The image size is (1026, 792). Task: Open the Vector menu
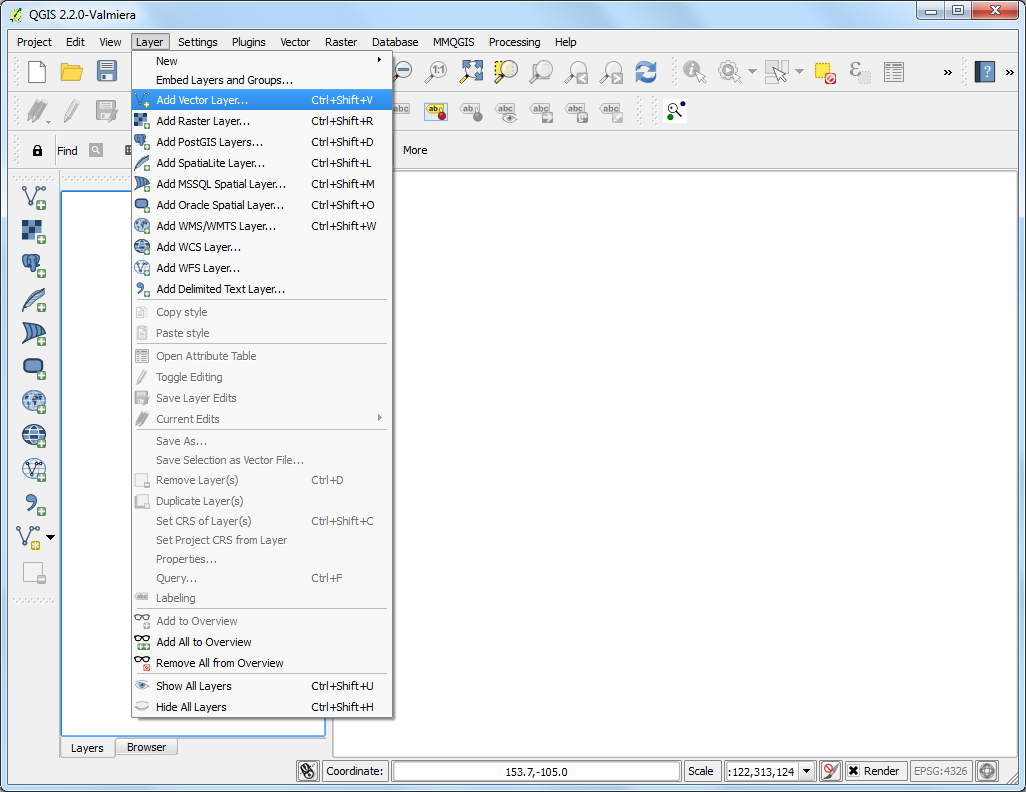click(294, 42)
